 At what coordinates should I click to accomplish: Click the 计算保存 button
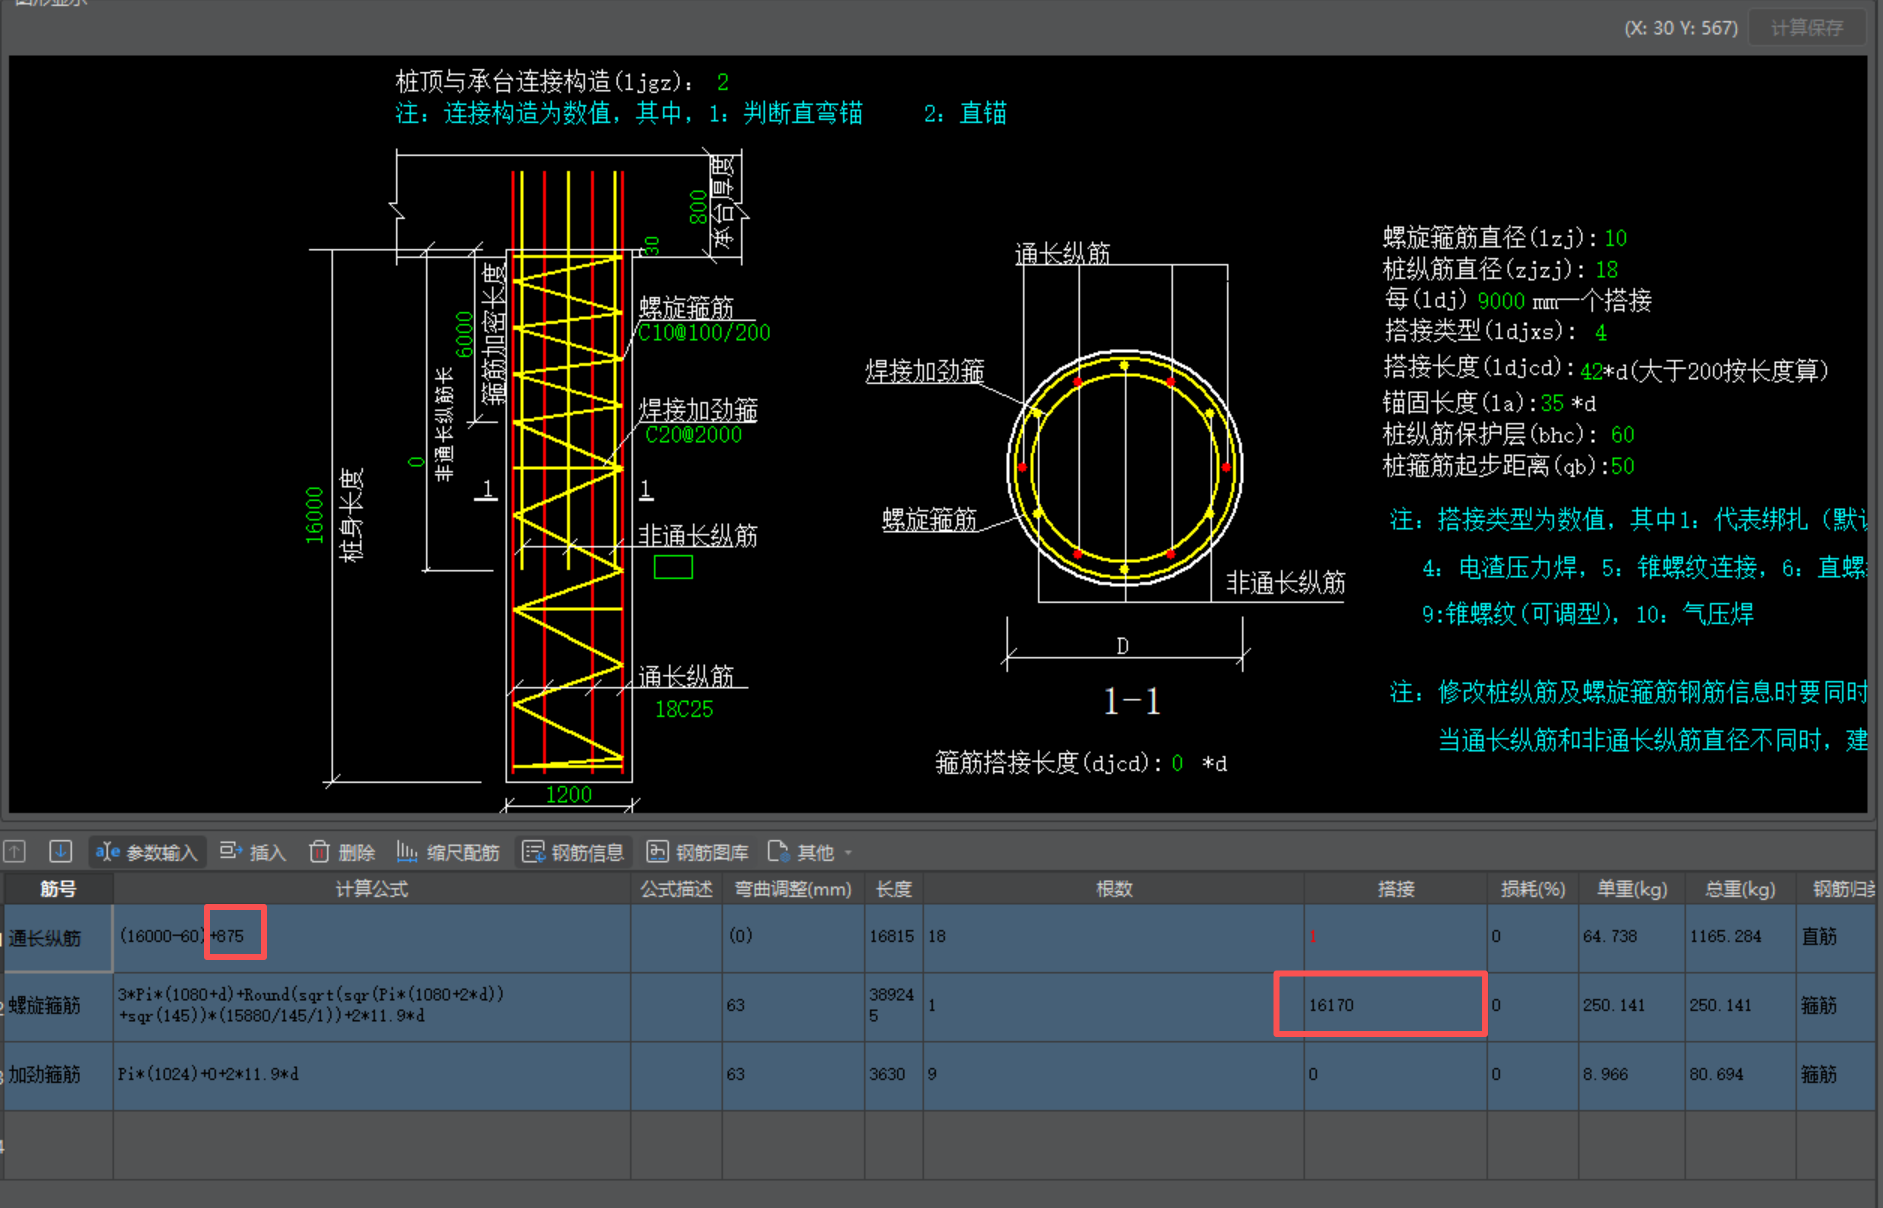1807,28
